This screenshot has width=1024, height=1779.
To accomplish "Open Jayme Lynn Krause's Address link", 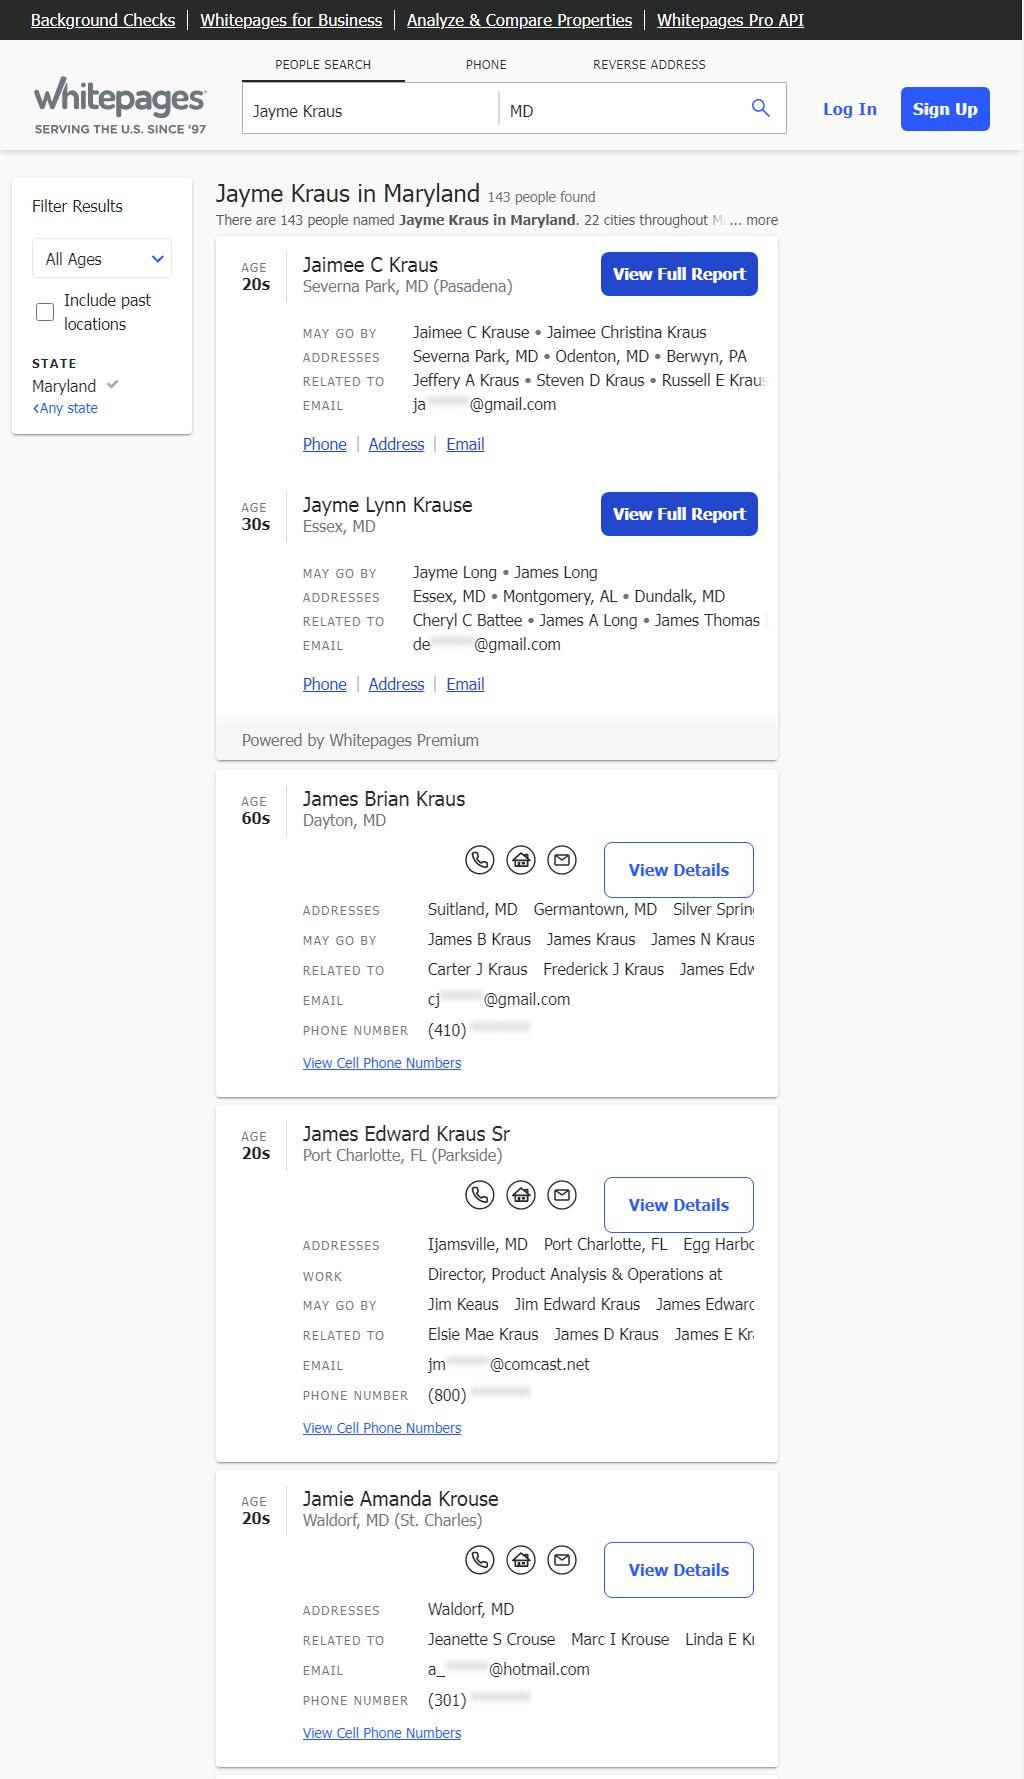I will point(396,684).
